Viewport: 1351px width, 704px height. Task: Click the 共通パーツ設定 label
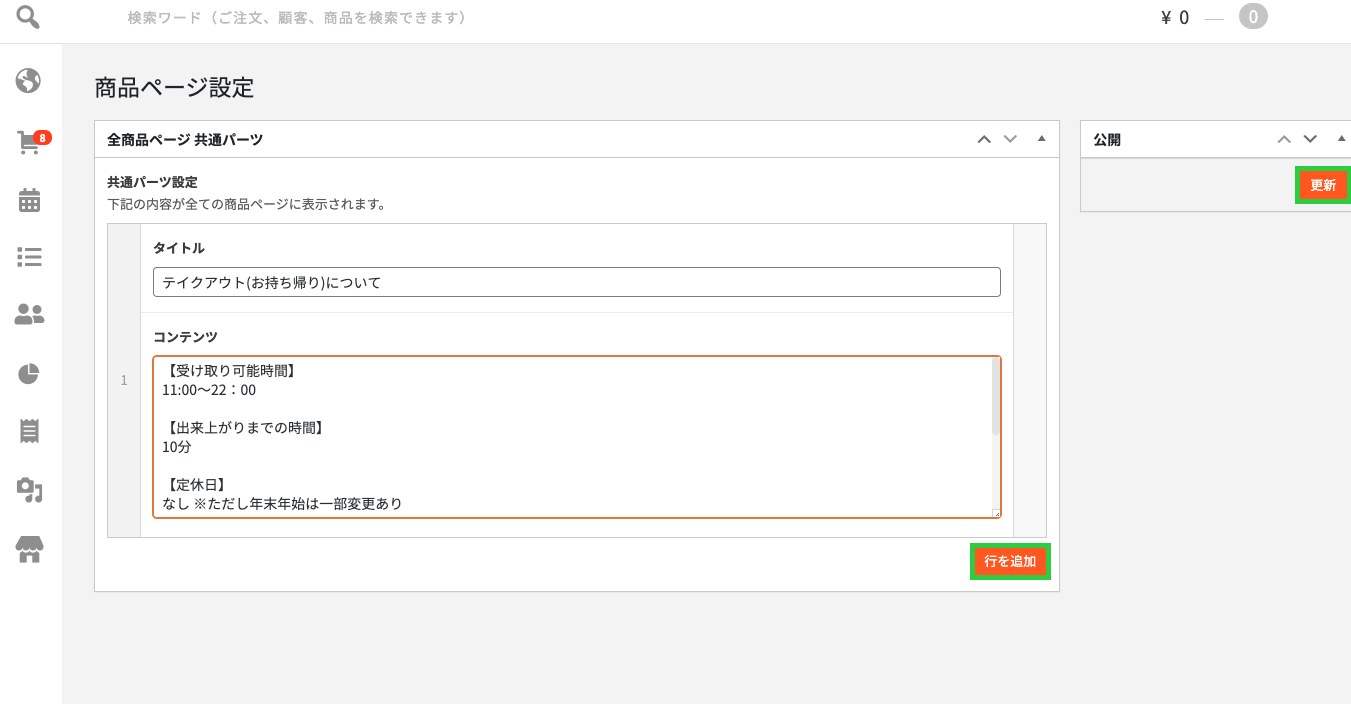(152, 182)
